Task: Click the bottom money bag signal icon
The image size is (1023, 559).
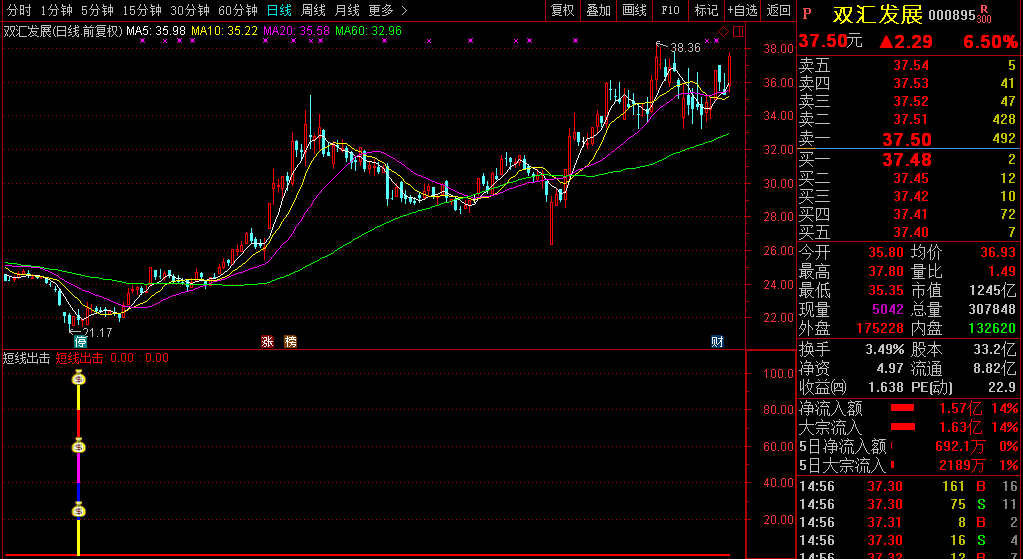Action: click(x=79, y=511)
